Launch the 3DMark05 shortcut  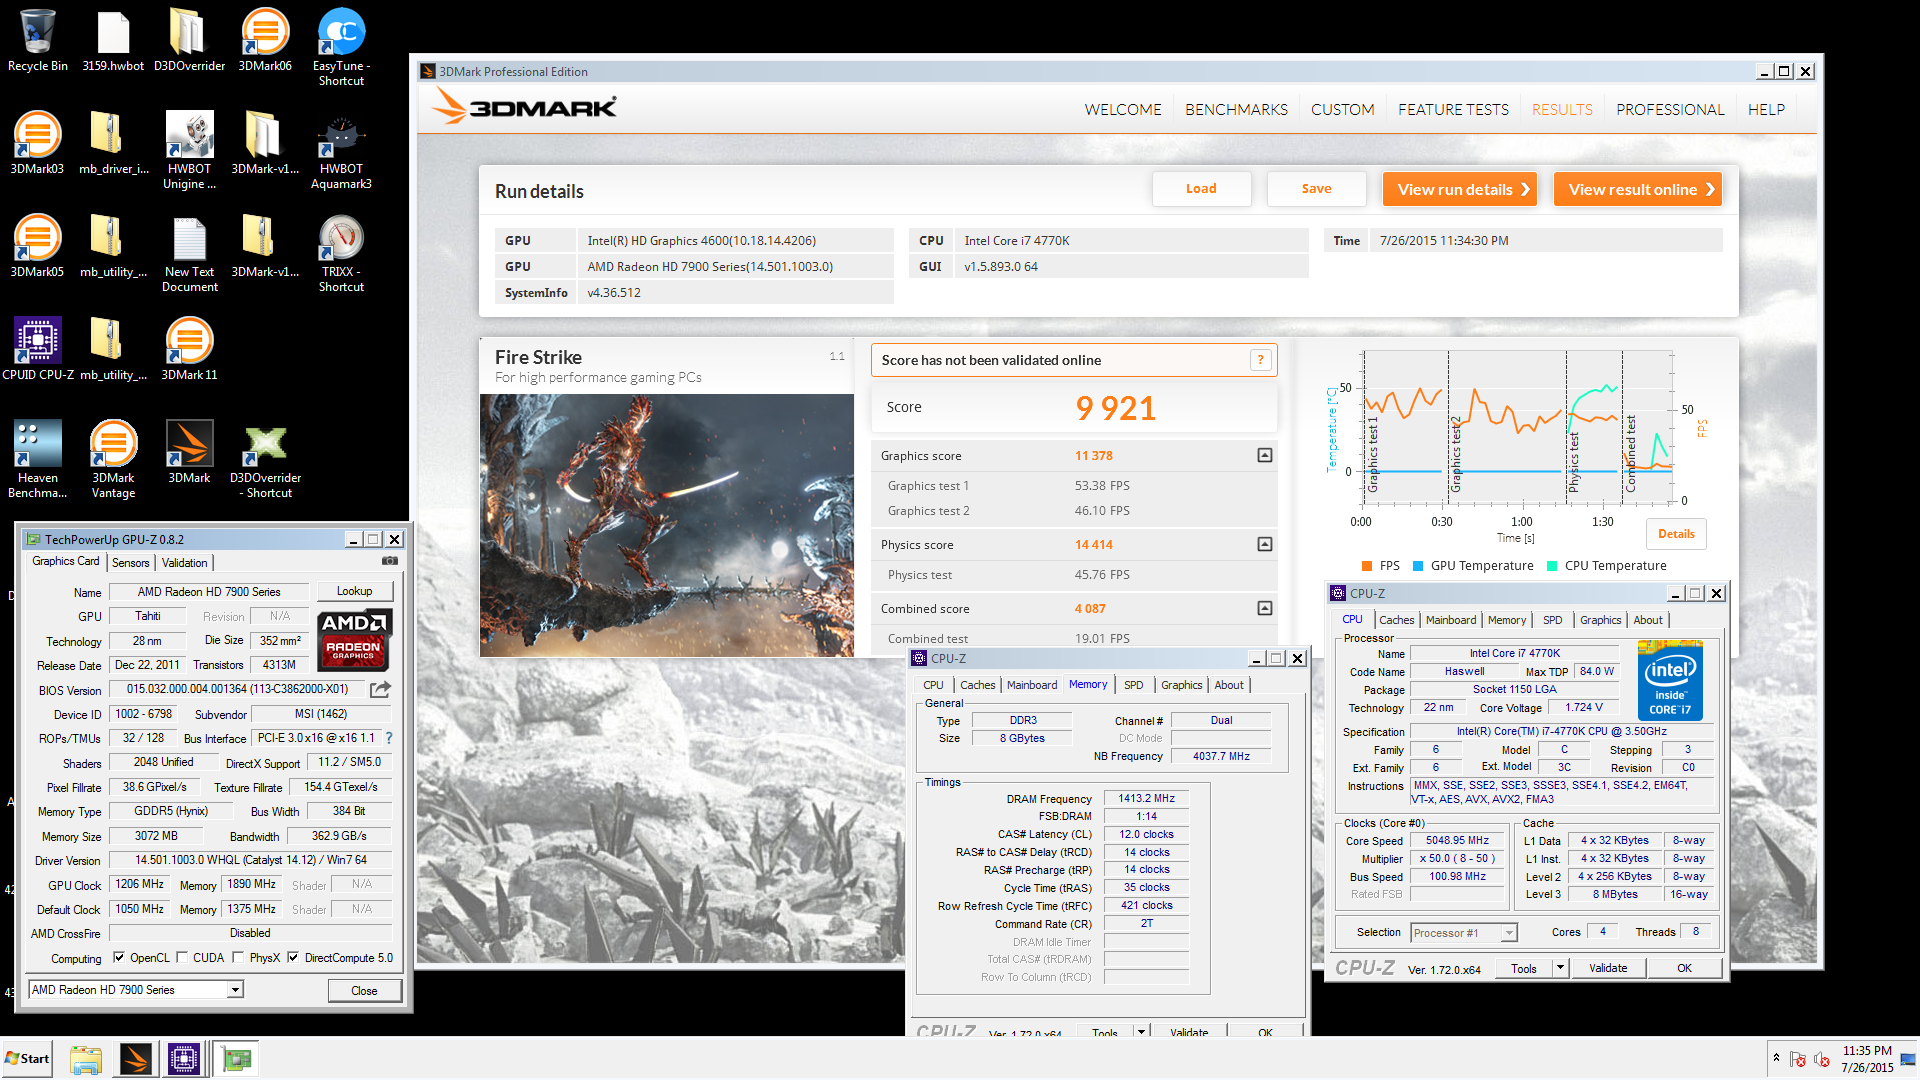click(x=37, y=246)
